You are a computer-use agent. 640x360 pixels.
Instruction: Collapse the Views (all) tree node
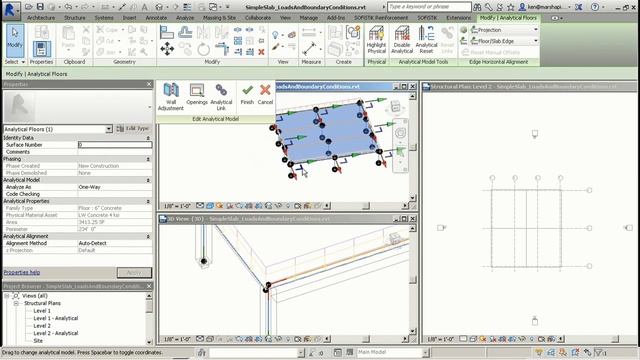[7, 296]
